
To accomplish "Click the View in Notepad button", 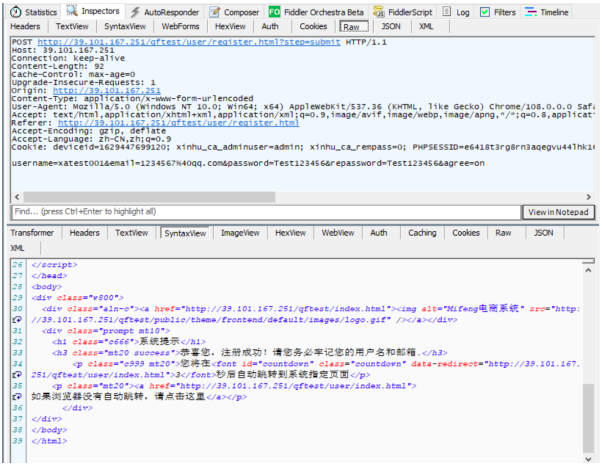I will click(x=558, y=212).
